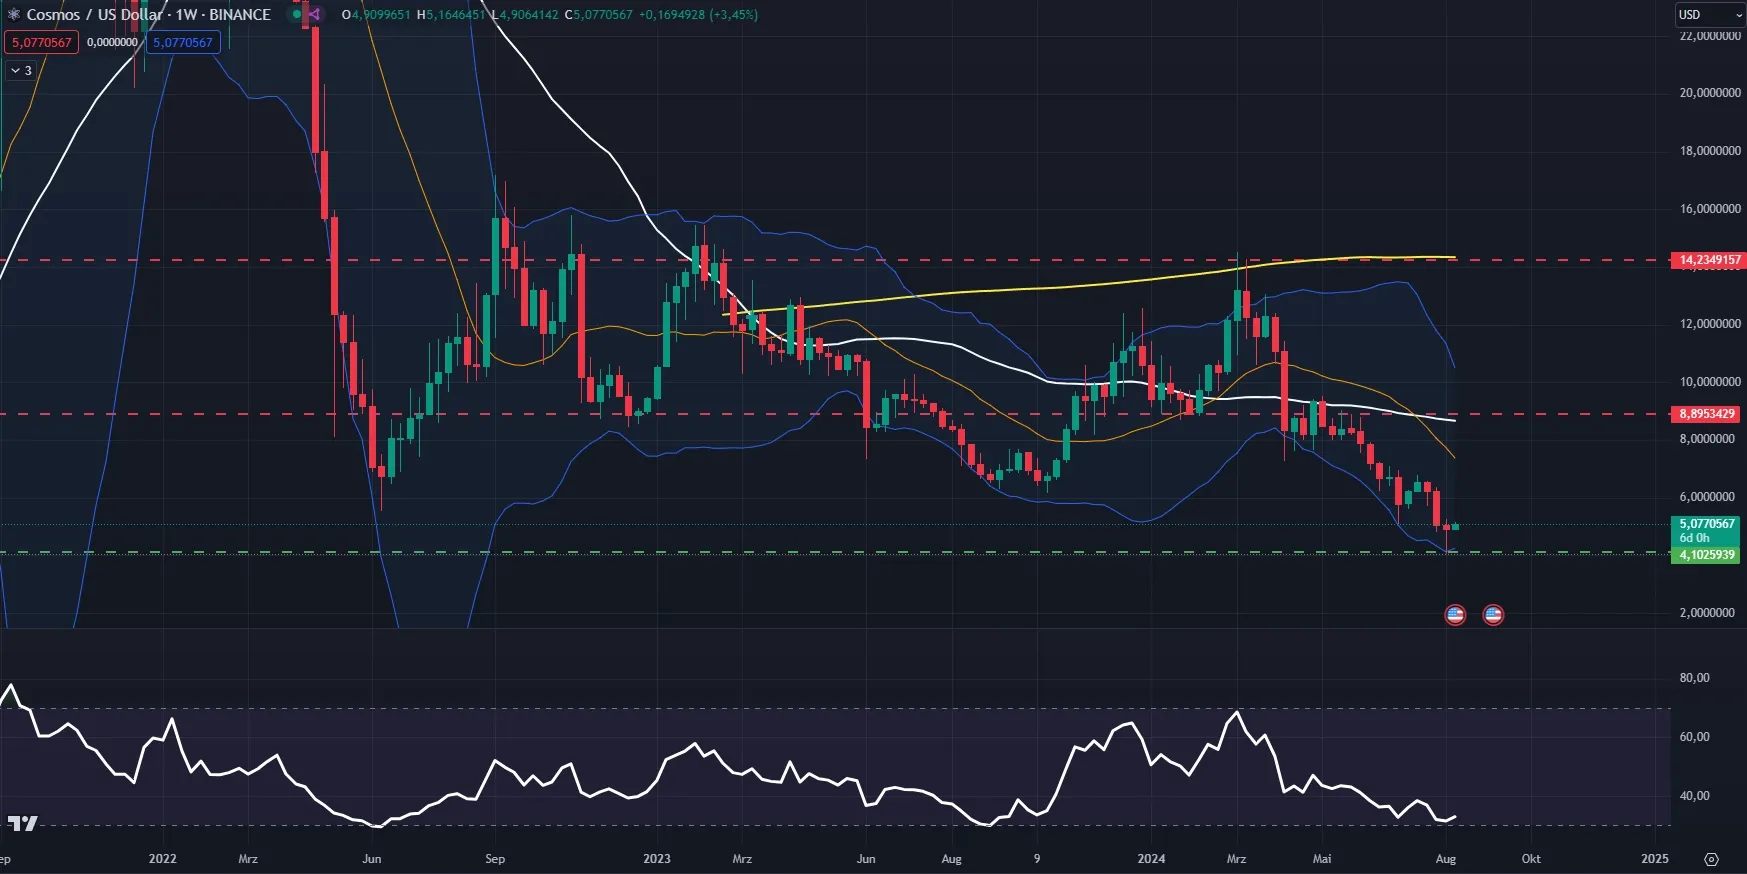Click the open value O4,9099651
This screenshot has height=874, width=1747.
point(376,15)
